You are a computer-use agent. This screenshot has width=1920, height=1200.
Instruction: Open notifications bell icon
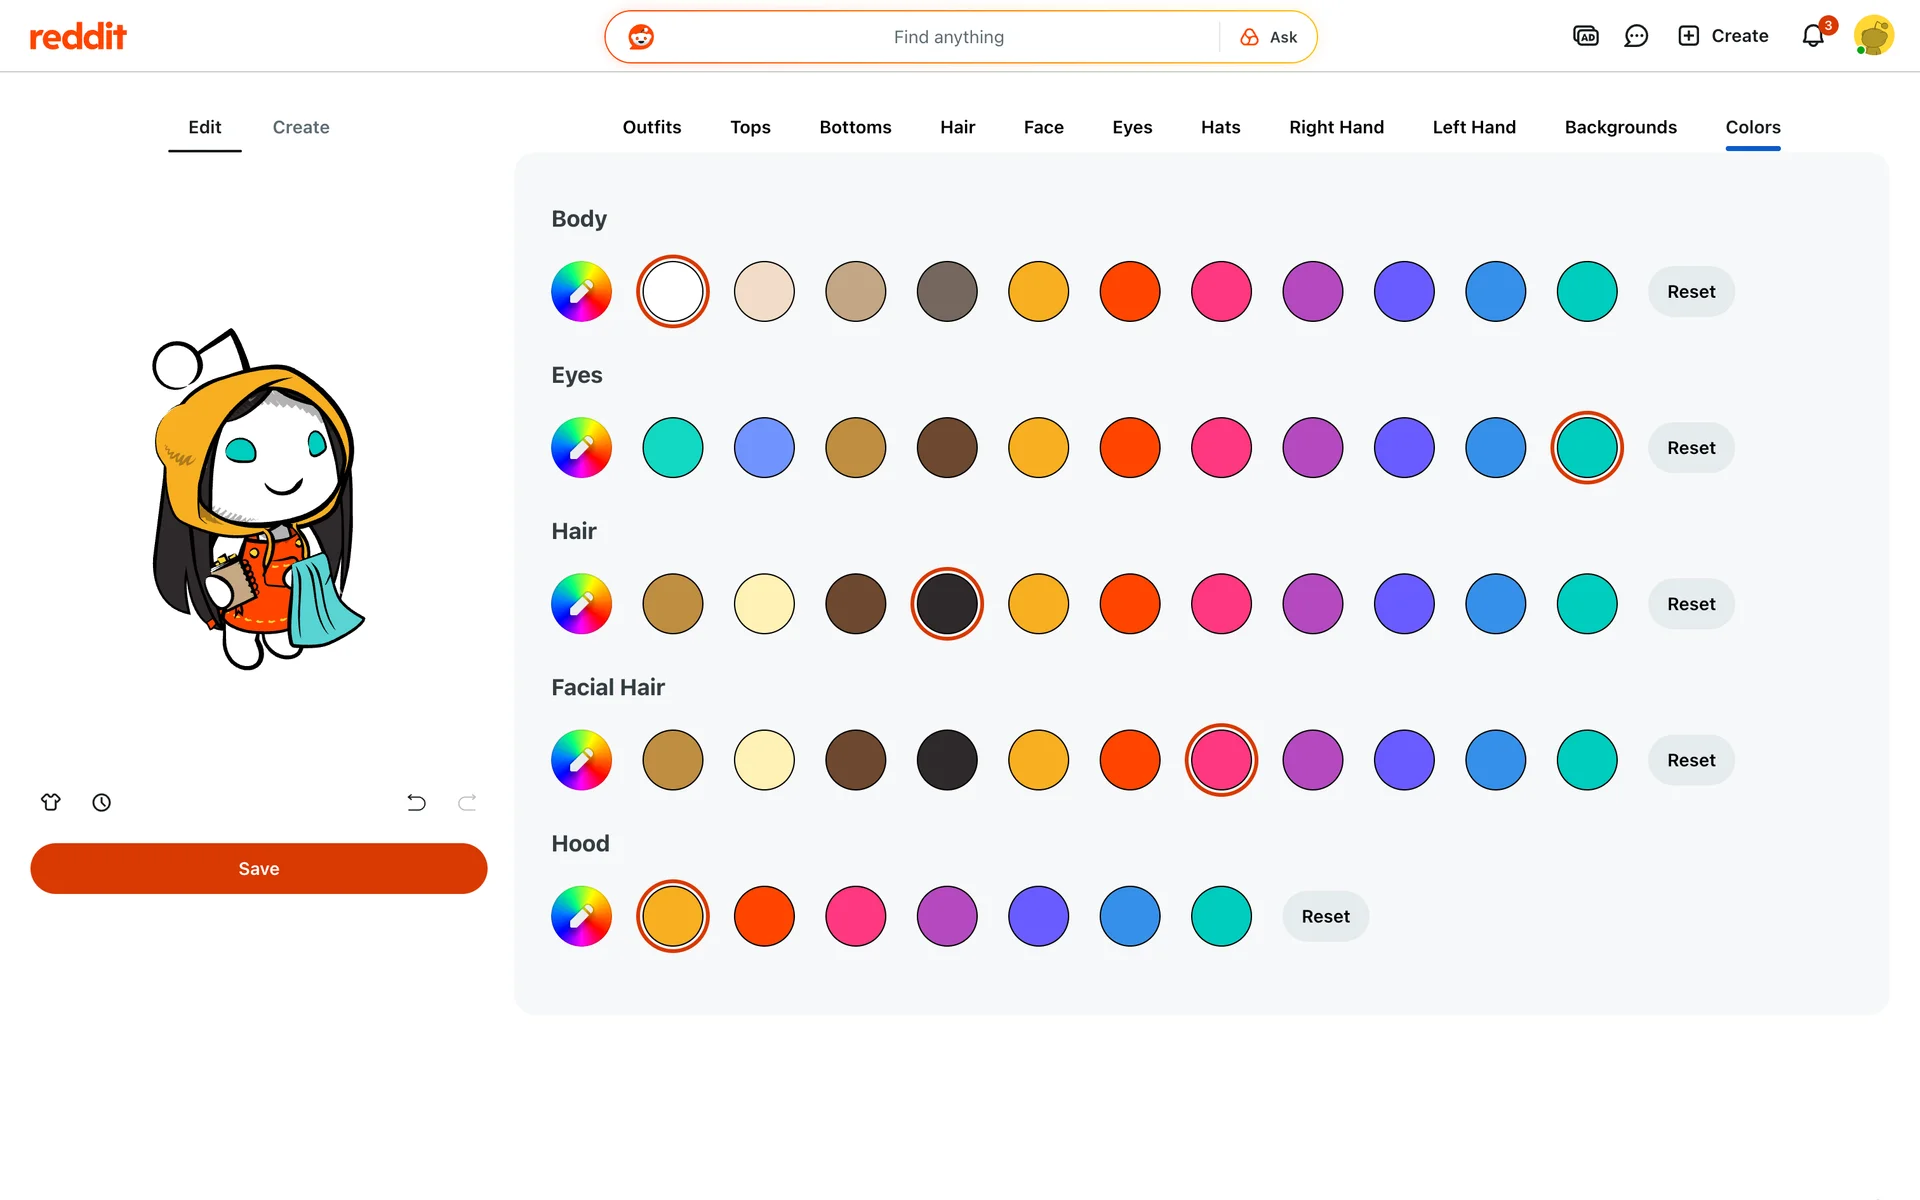pyautogui.click(x=1813, y=37)
